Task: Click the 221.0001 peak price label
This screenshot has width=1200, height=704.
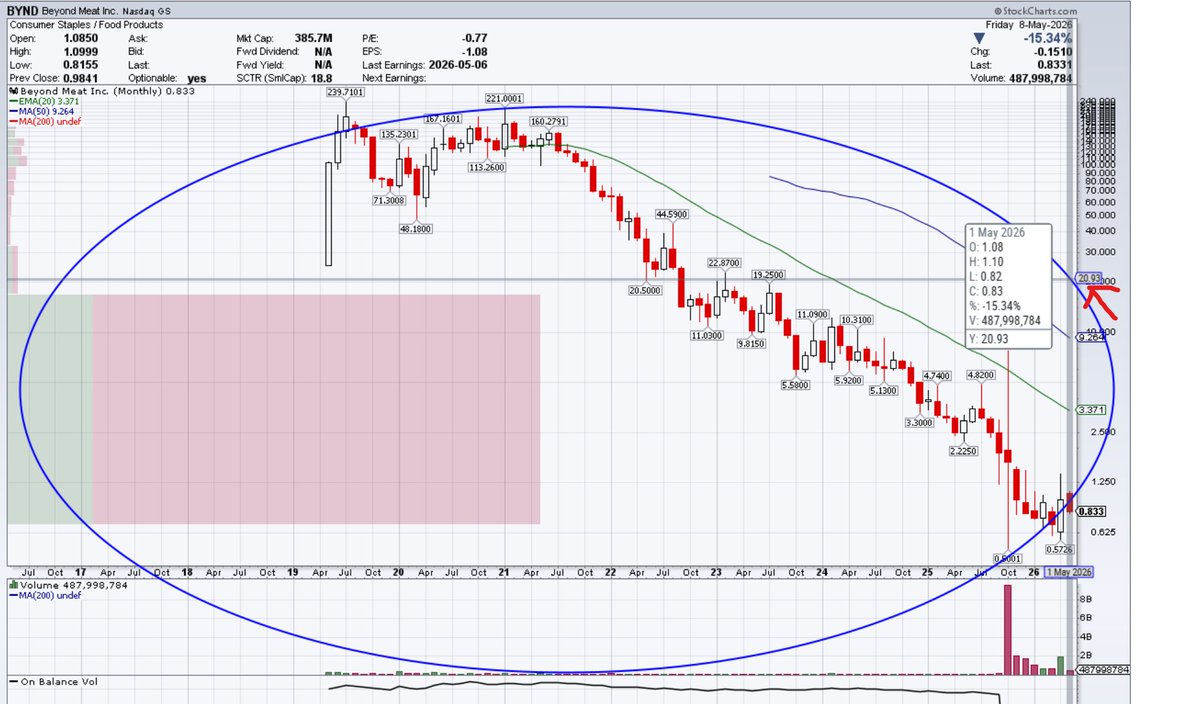Action: [505, 99]
